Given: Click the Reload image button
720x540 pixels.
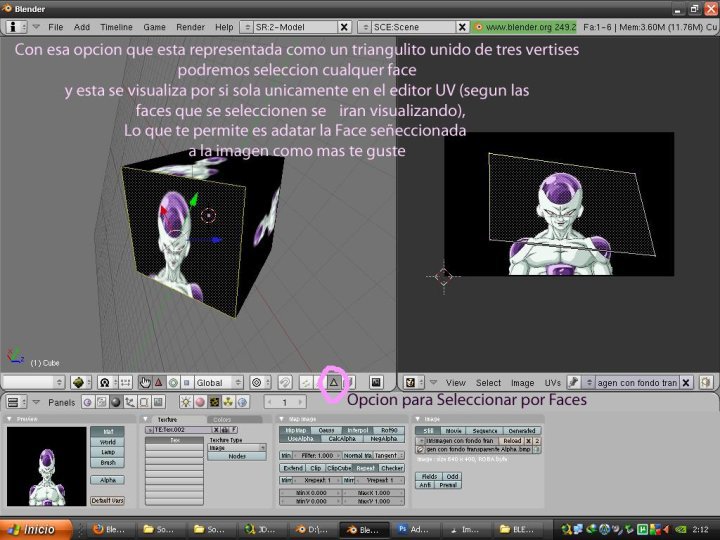Looking at the screenshot, I should [x=512, y=440].
